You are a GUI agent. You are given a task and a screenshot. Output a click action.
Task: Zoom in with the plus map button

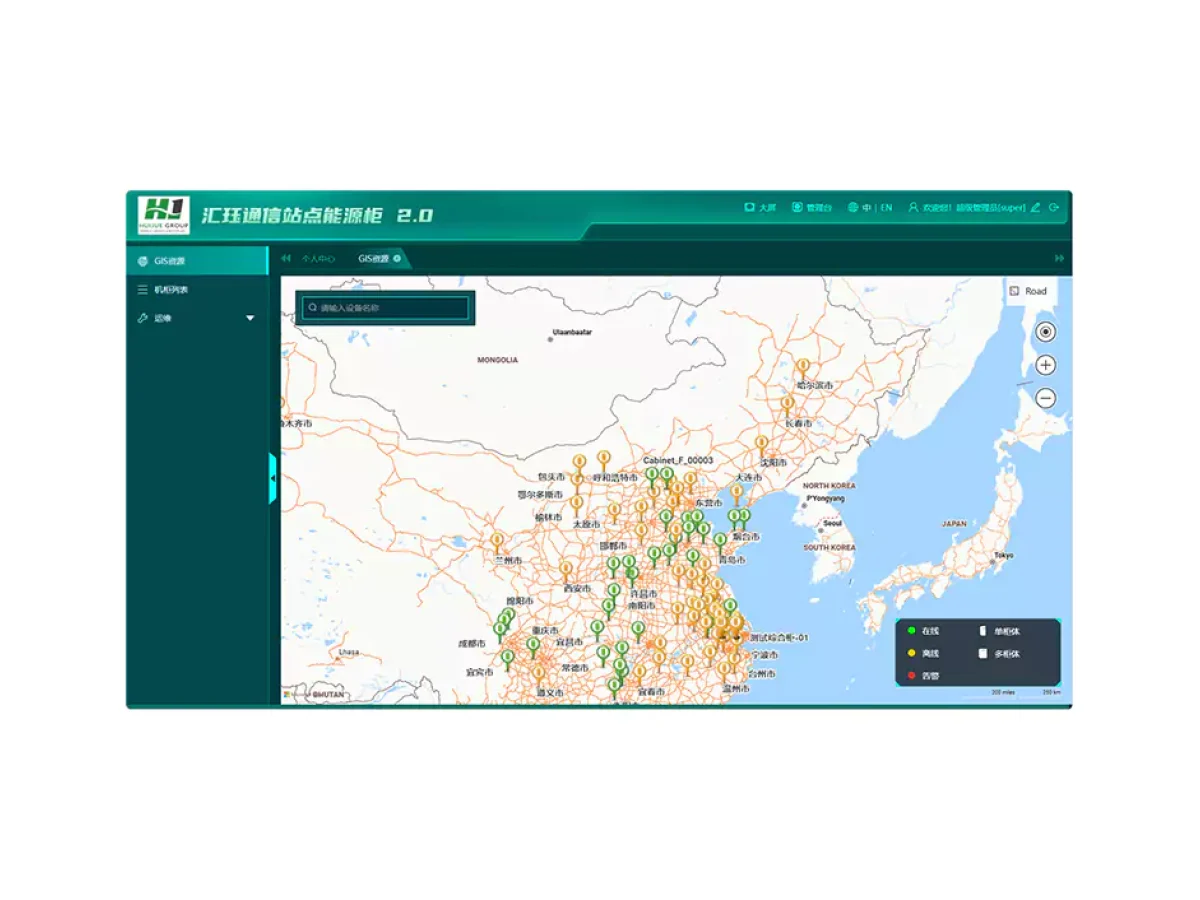coord(1045,365)
